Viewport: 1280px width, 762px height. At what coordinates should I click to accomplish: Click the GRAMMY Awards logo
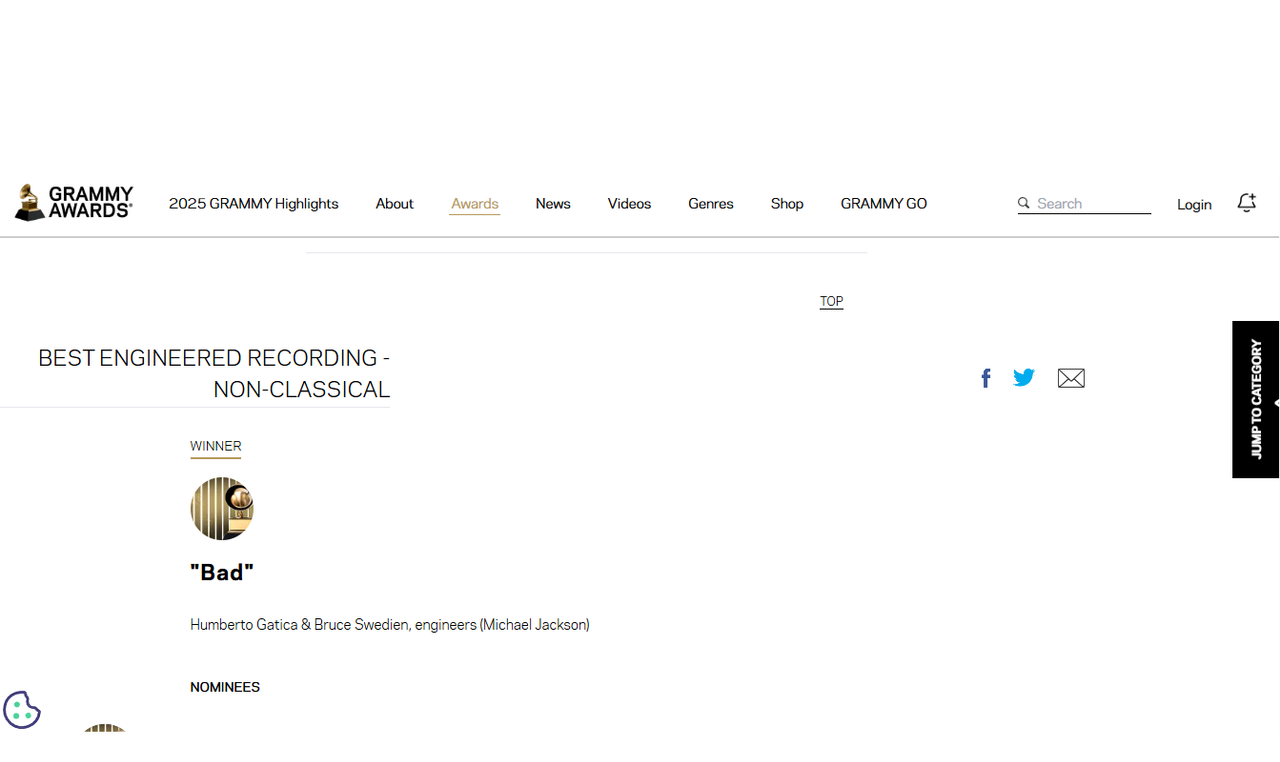coord(74,203)
